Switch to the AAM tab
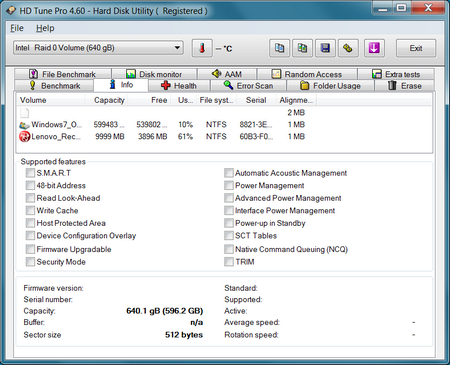 tap(227, 74)
